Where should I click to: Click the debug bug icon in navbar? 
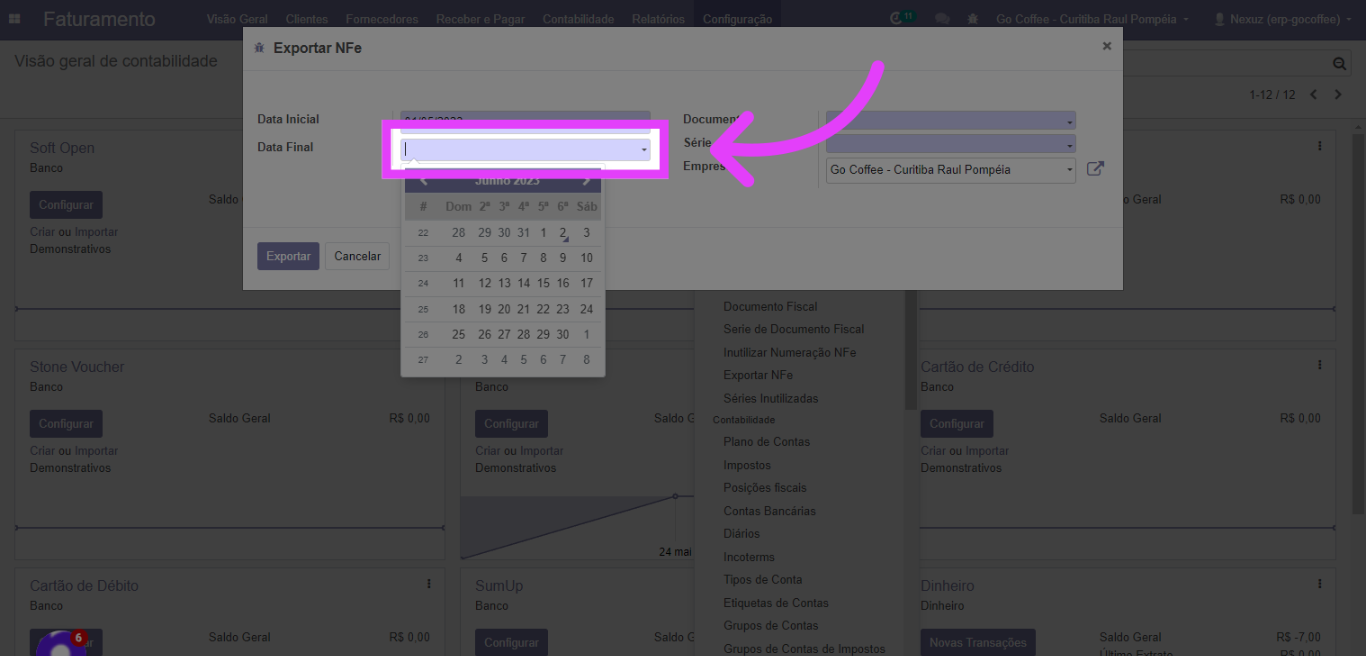pos(973,19)
